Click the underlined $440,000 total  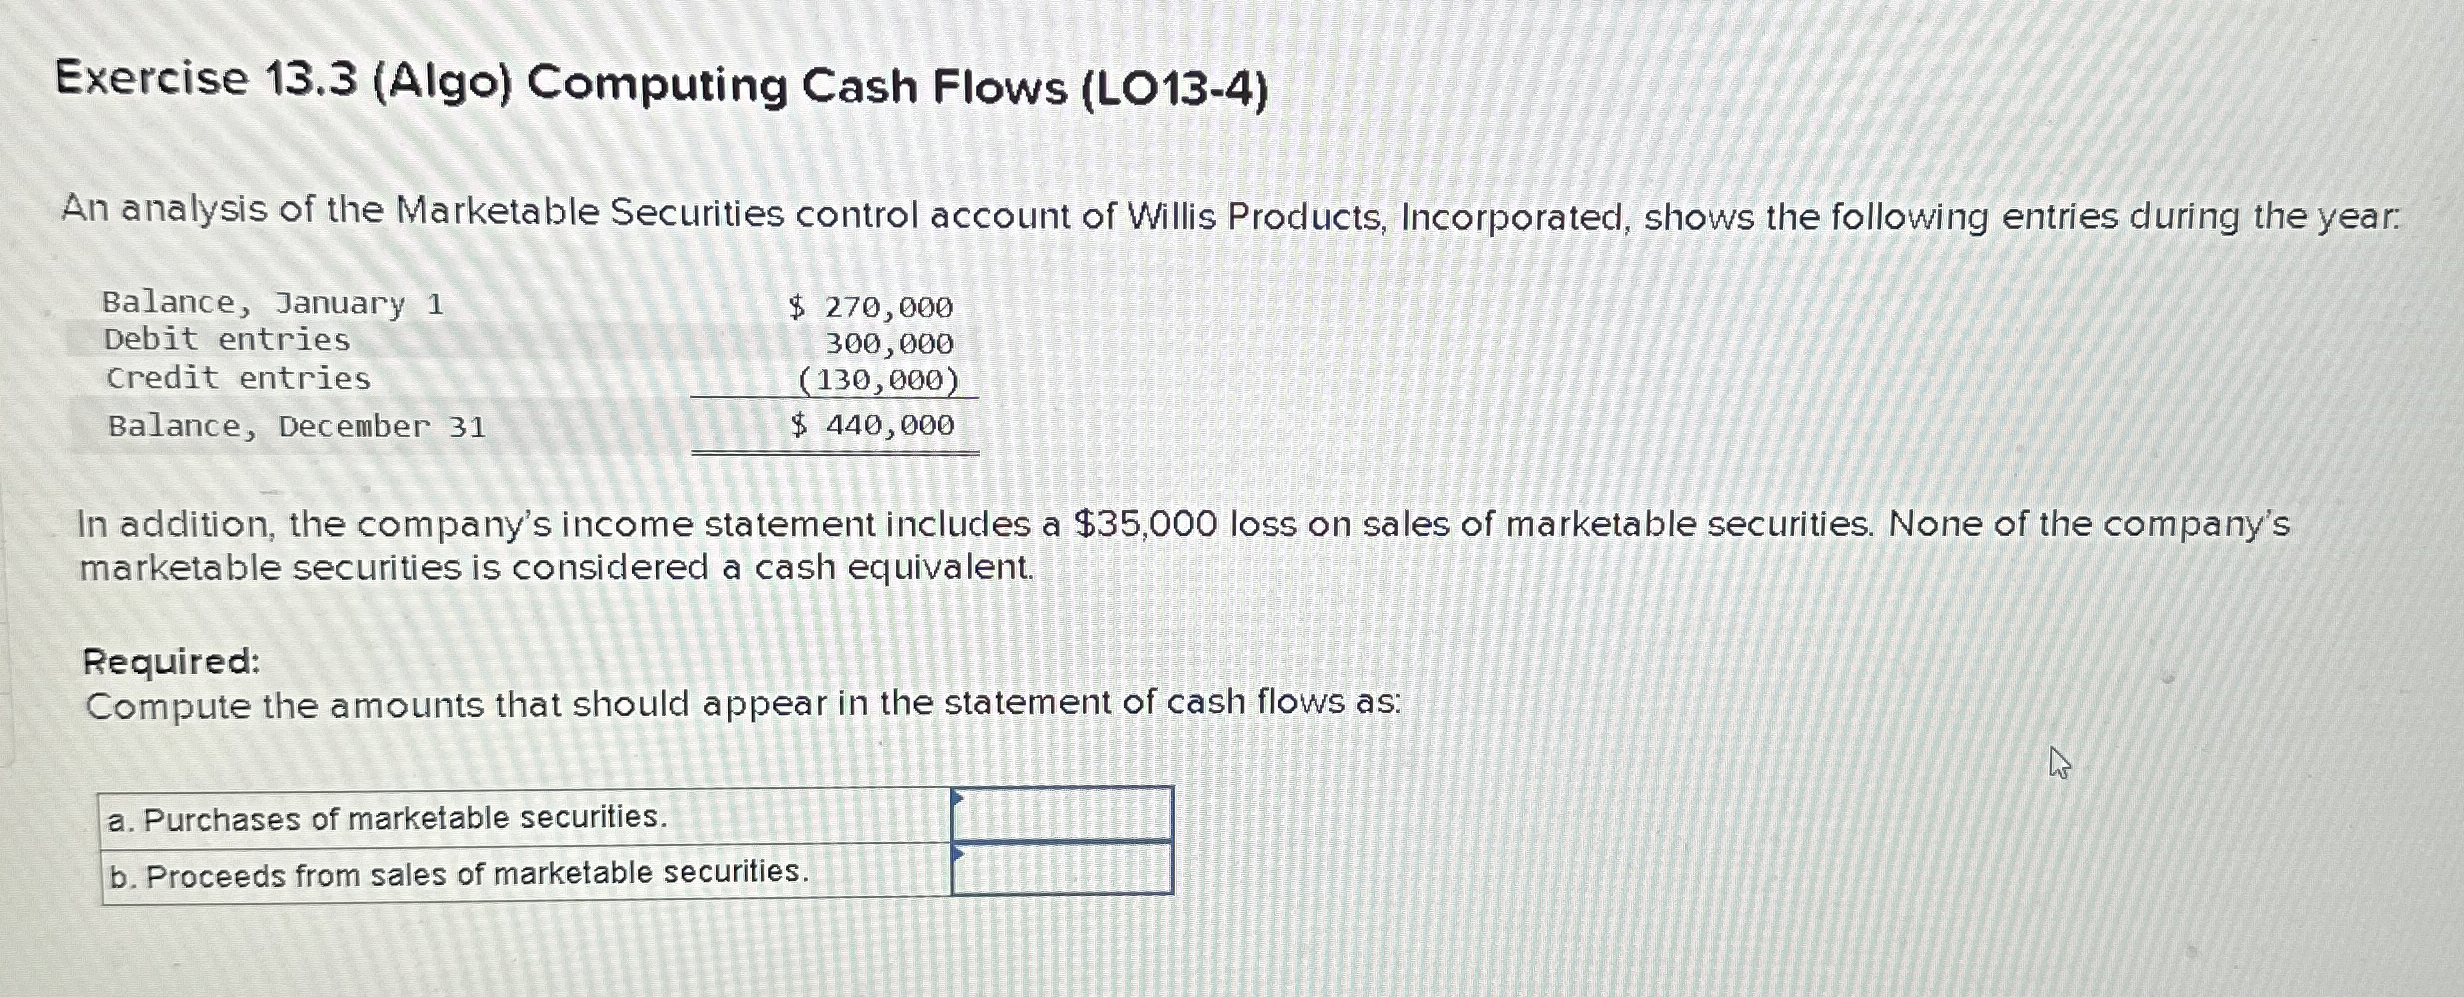tap(870, 426)
